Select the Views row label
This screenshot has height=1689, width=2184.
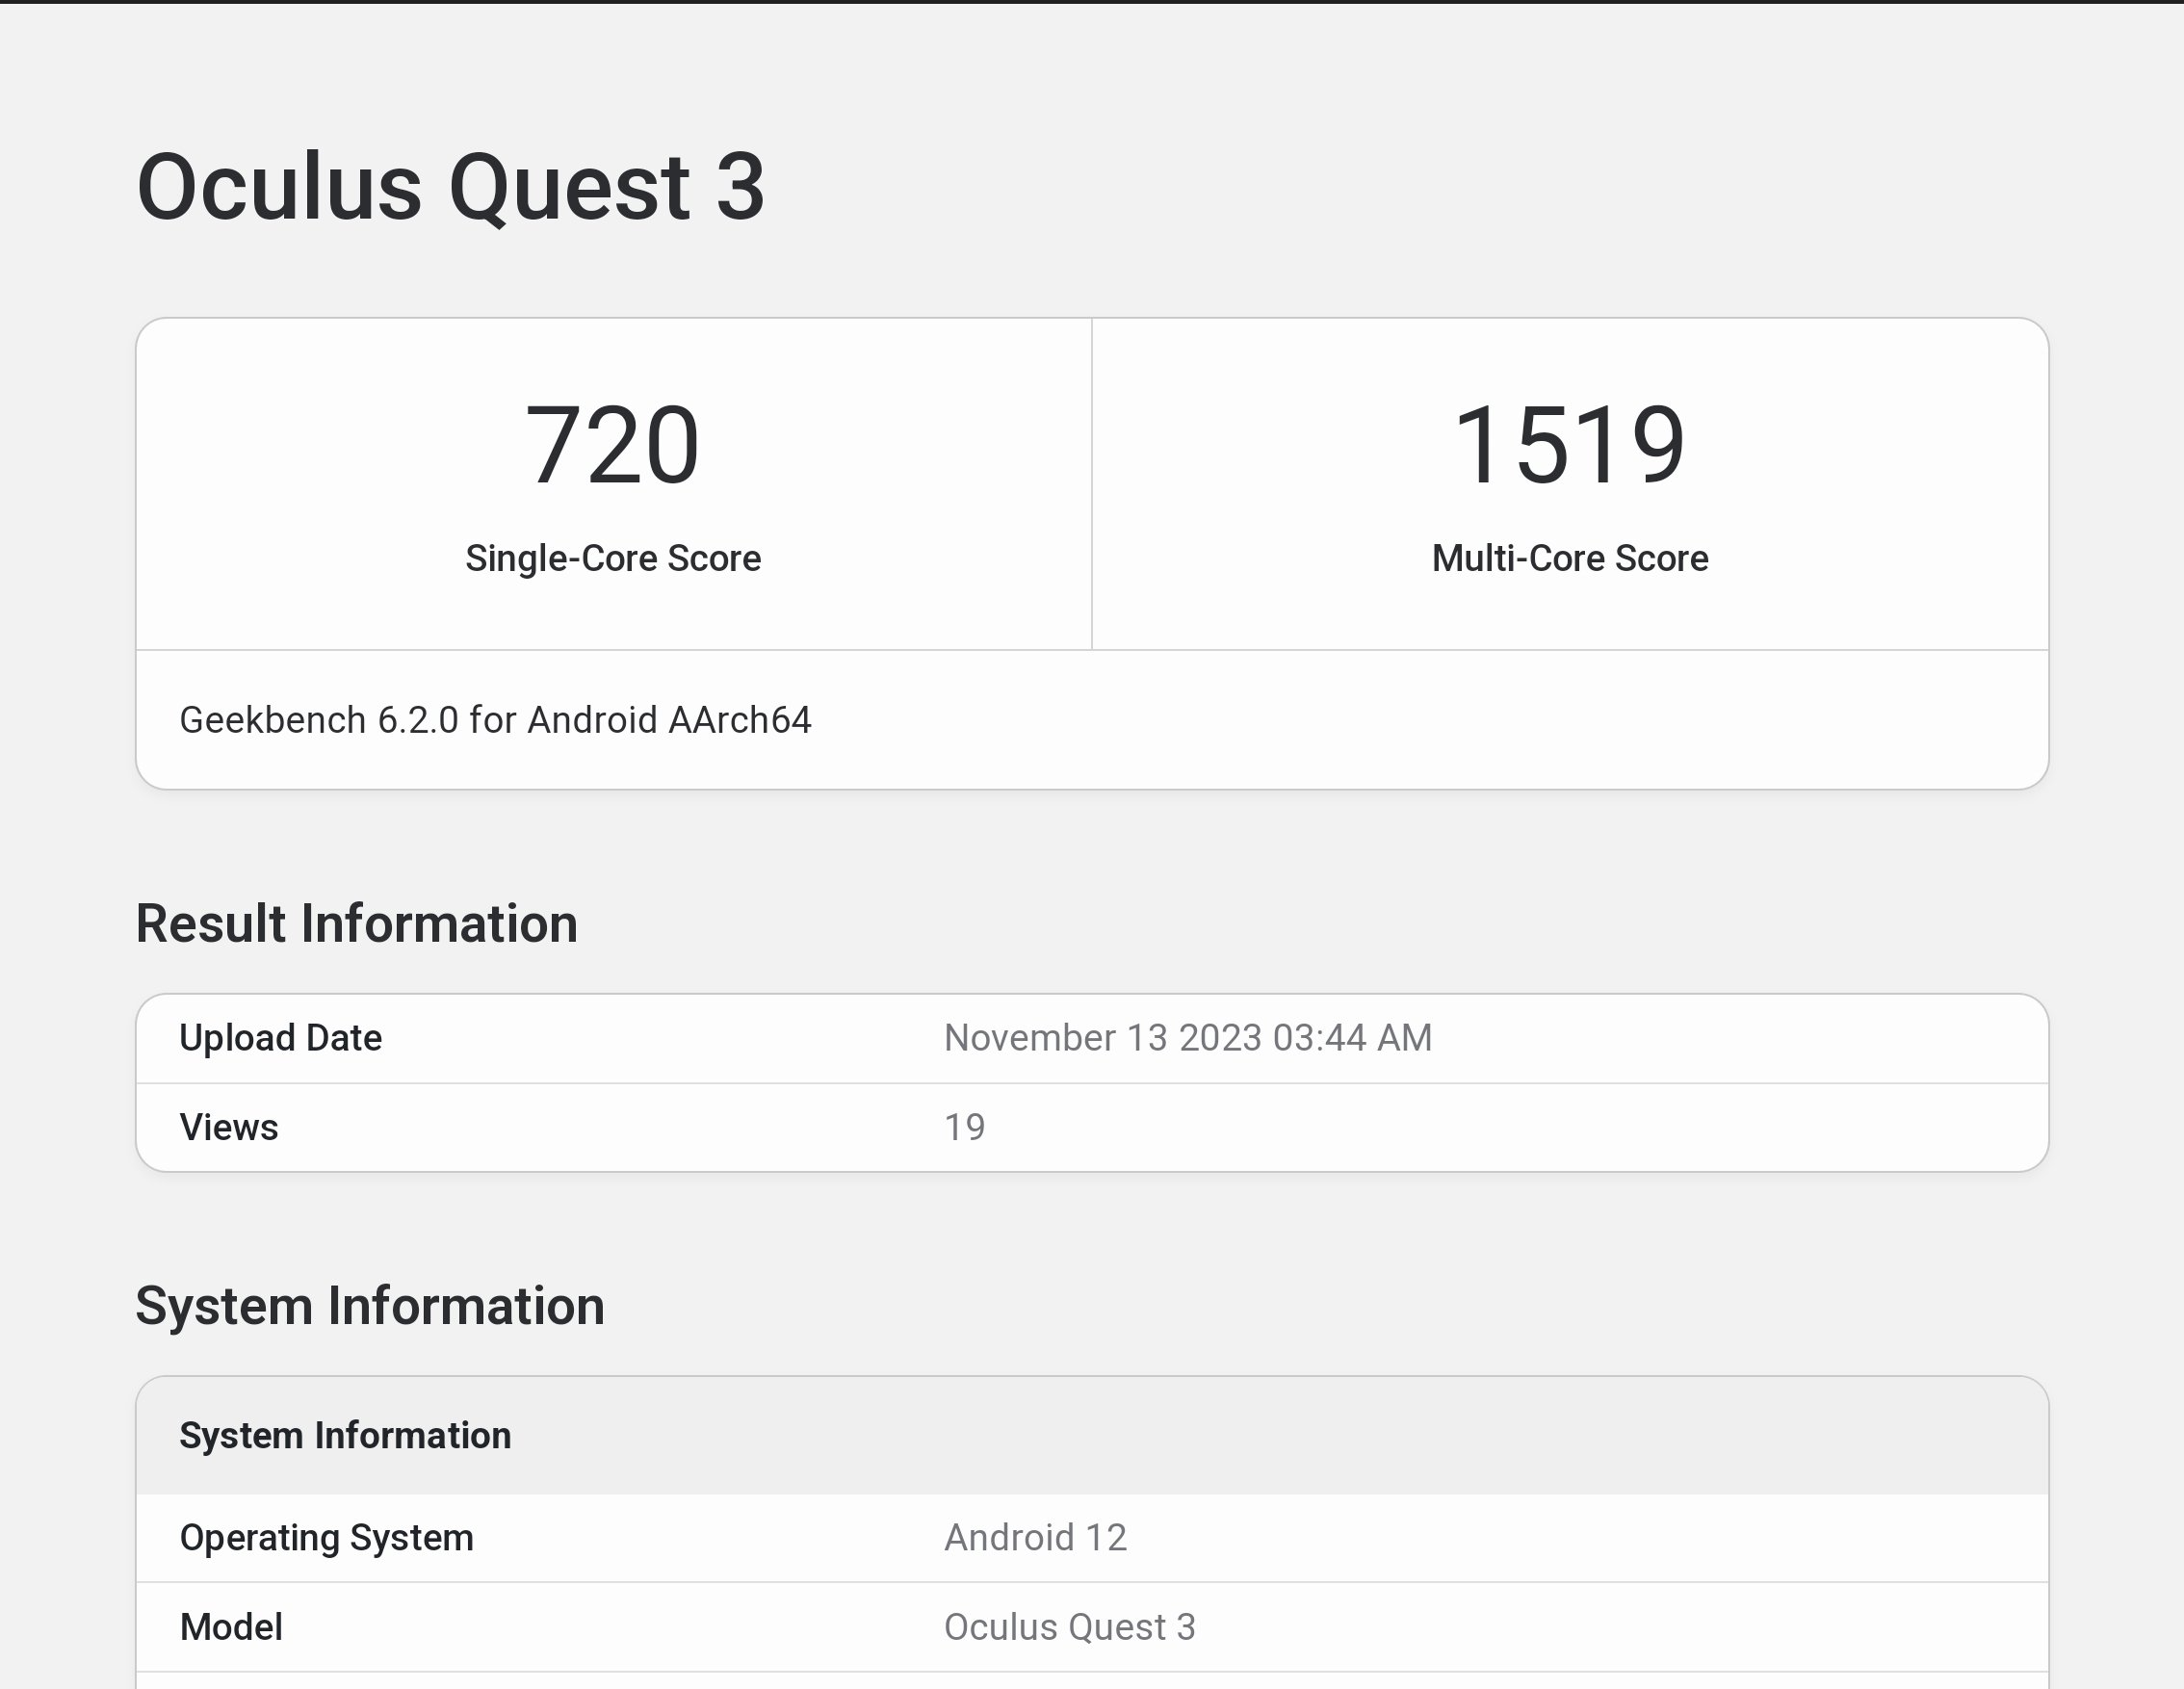point(229,1127)
